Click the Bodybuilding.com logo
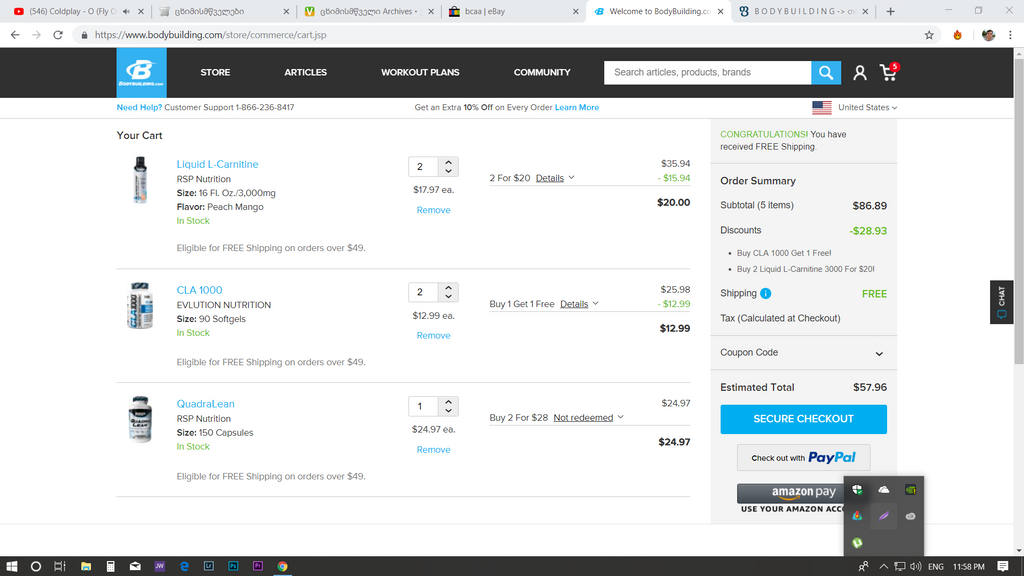This screenshot has width=1024, height=576. (x=141, y=72)
